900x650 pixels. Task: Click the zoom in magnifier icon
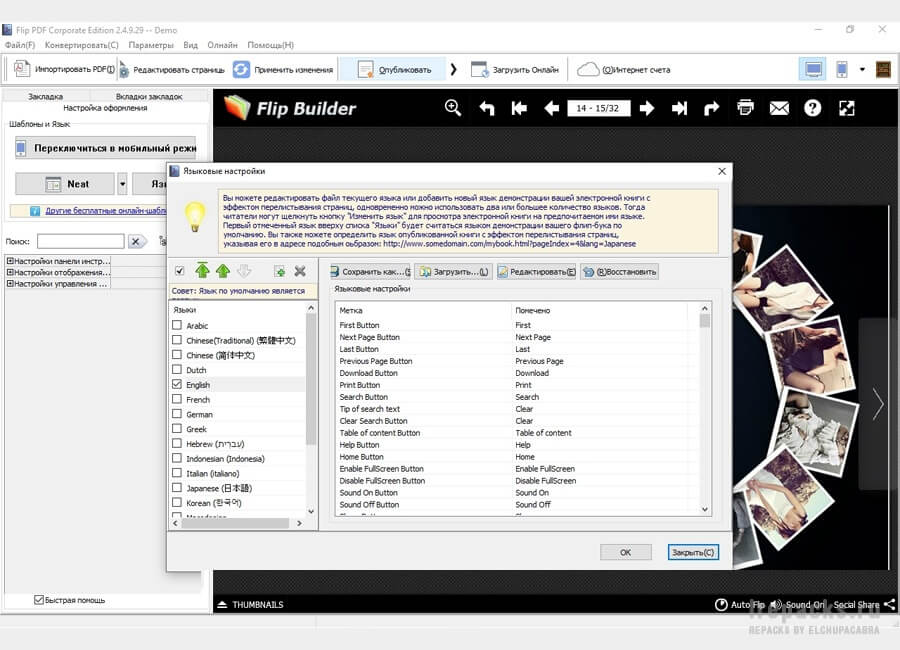(452, 107)
